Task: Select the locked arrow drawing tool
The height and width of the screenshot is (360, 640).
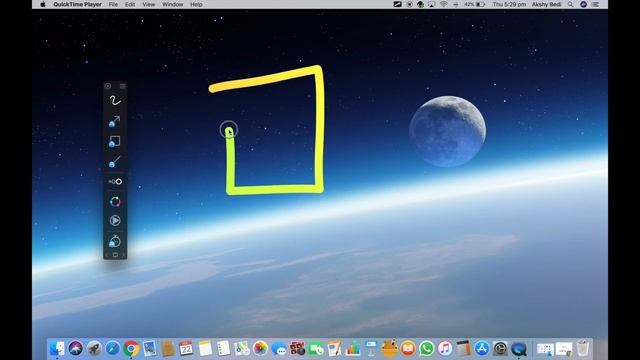Action: point(115,121)
